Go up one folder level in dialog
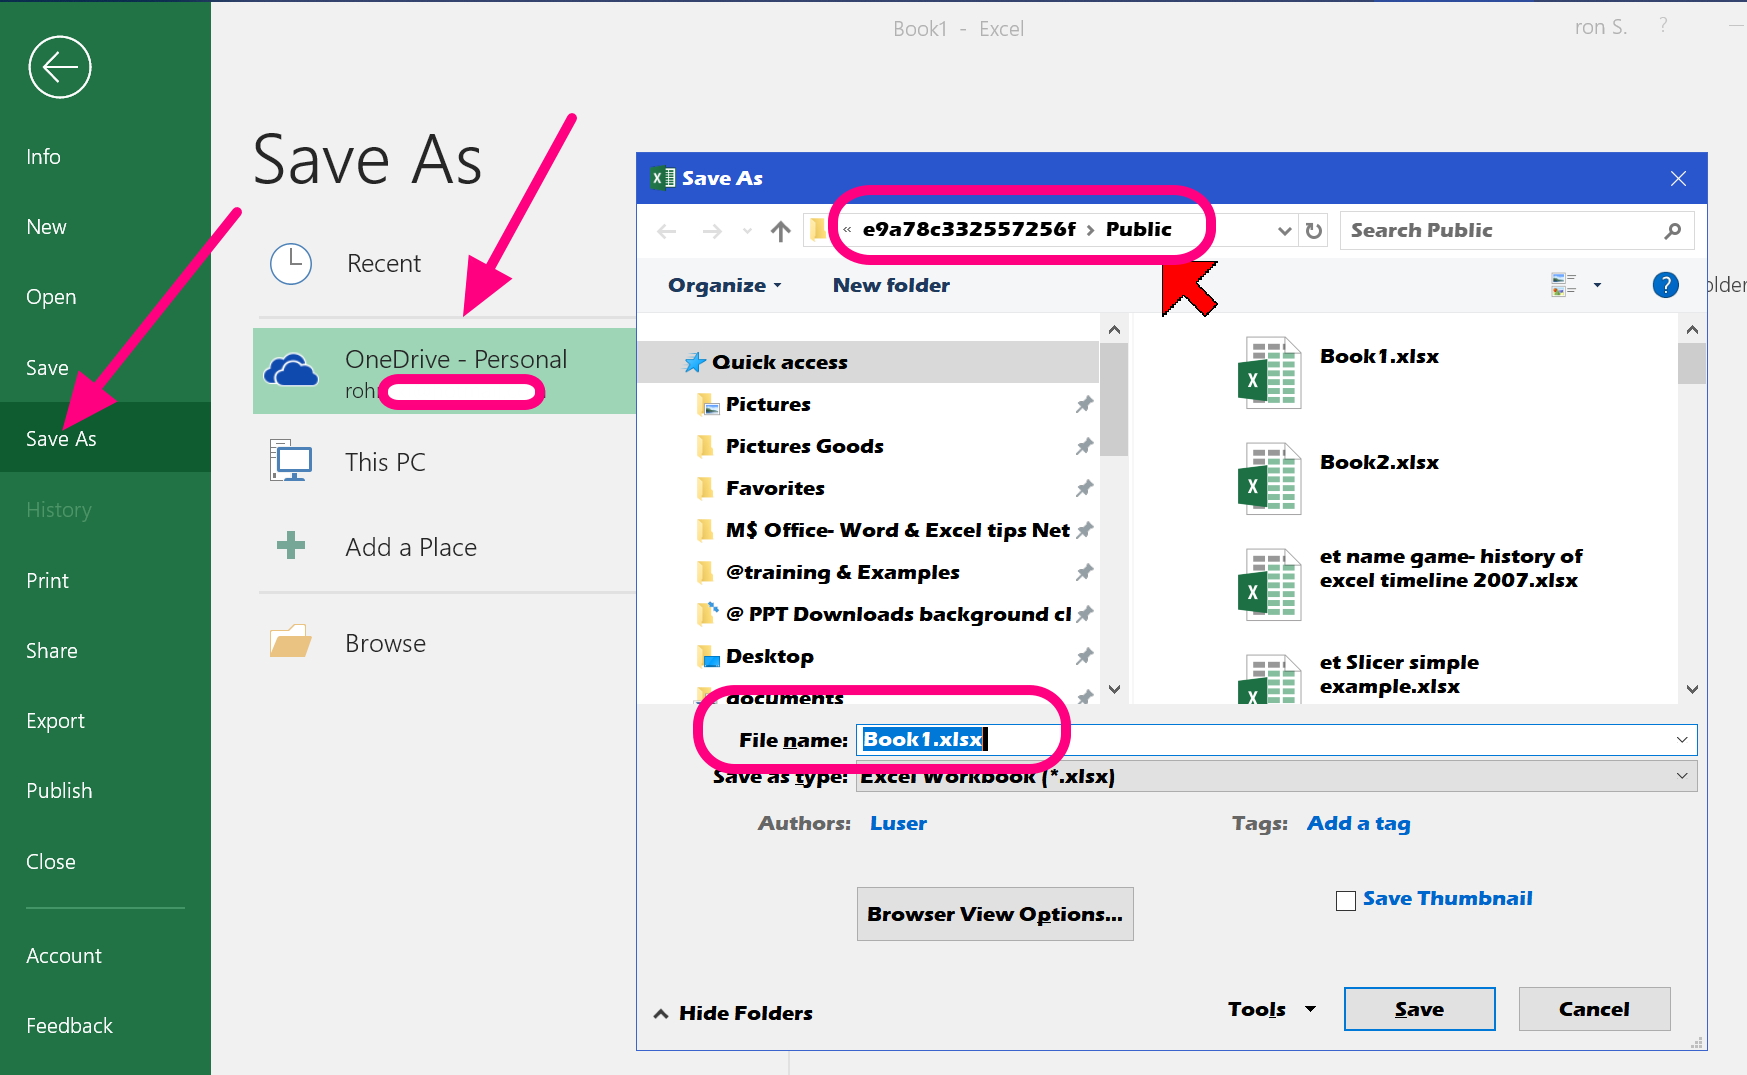The image size is (1747, 1075). [781, 231]
